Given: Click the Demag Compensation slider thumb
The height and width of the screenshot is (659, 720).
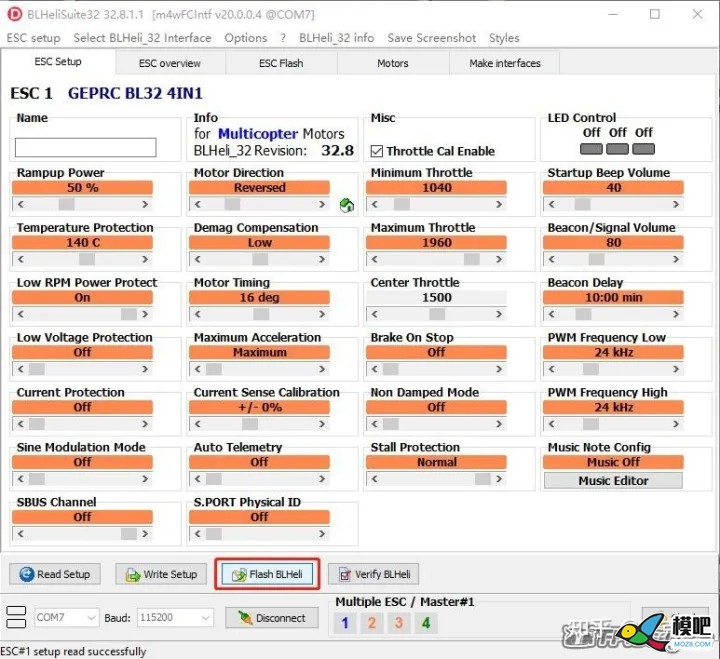Looking at the screenshot, I should [260, 259].
